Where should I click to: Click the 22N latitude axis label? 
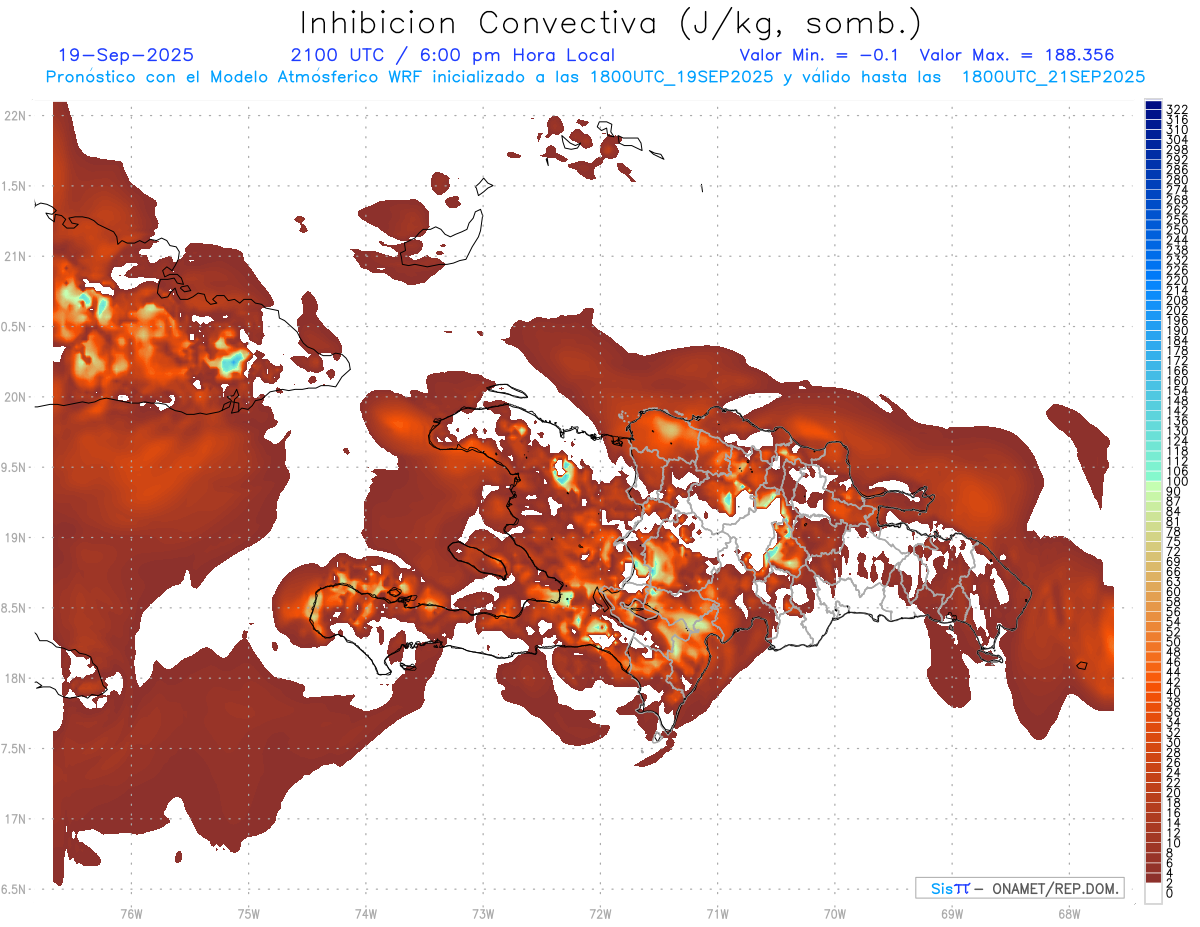(x=15, y=116)
